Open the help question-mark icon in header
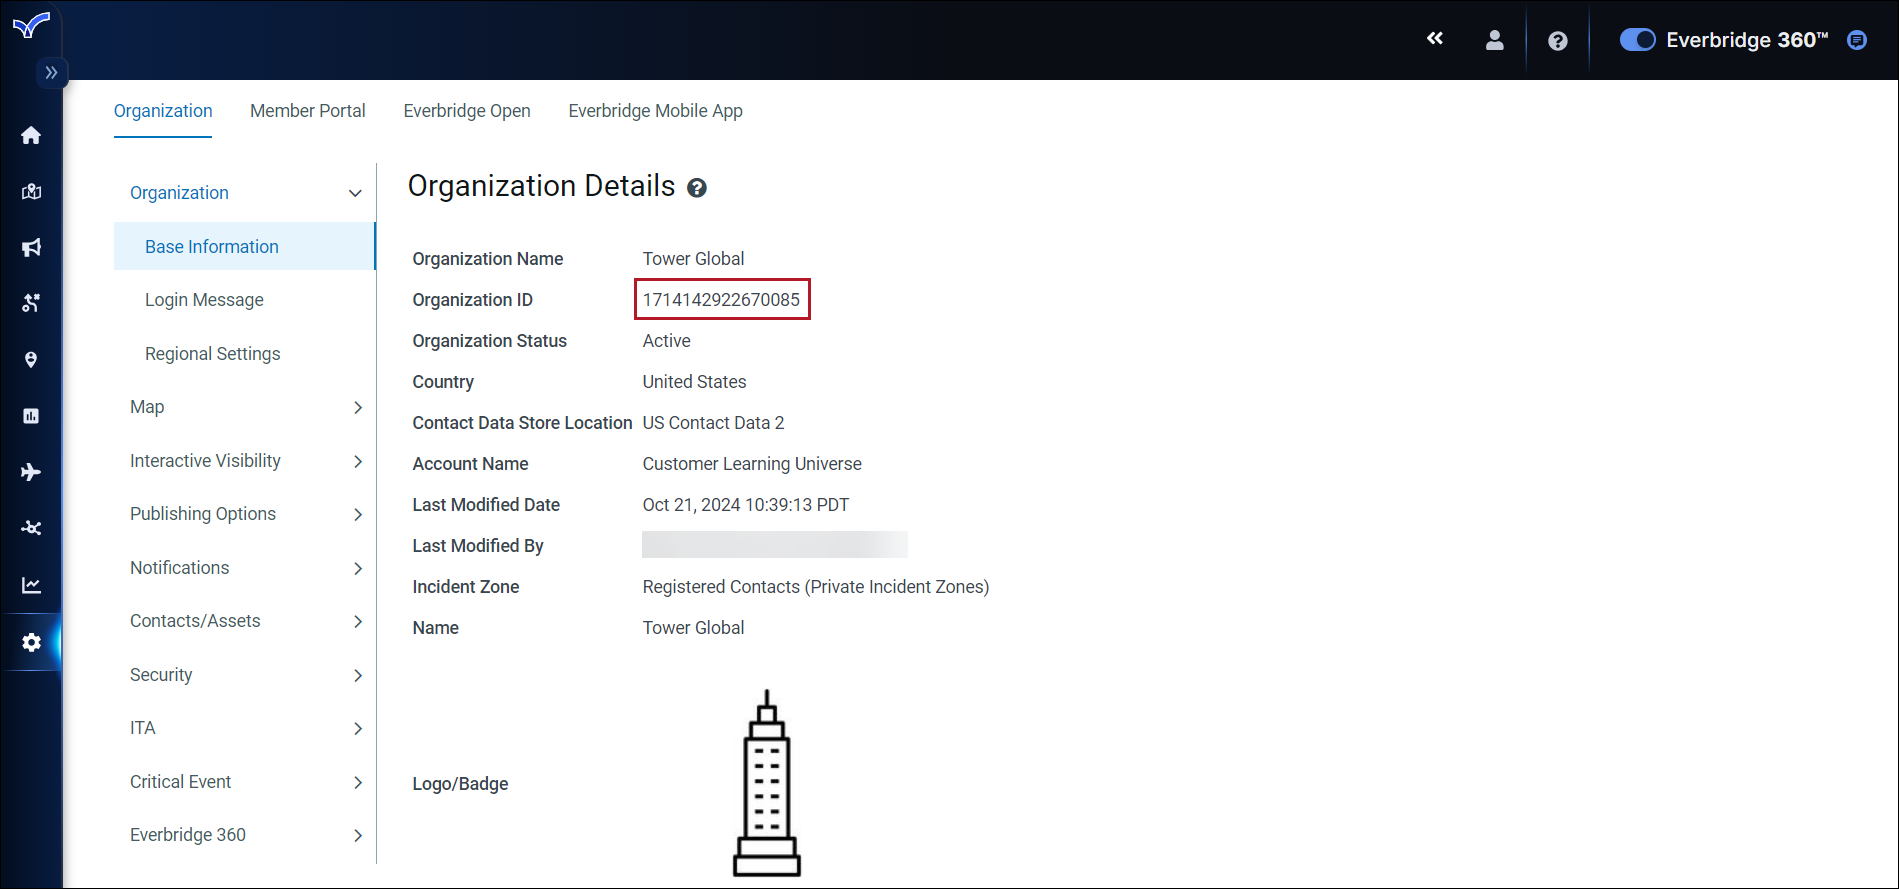This screenshot has height=889, width=1899. [1557, 41]
